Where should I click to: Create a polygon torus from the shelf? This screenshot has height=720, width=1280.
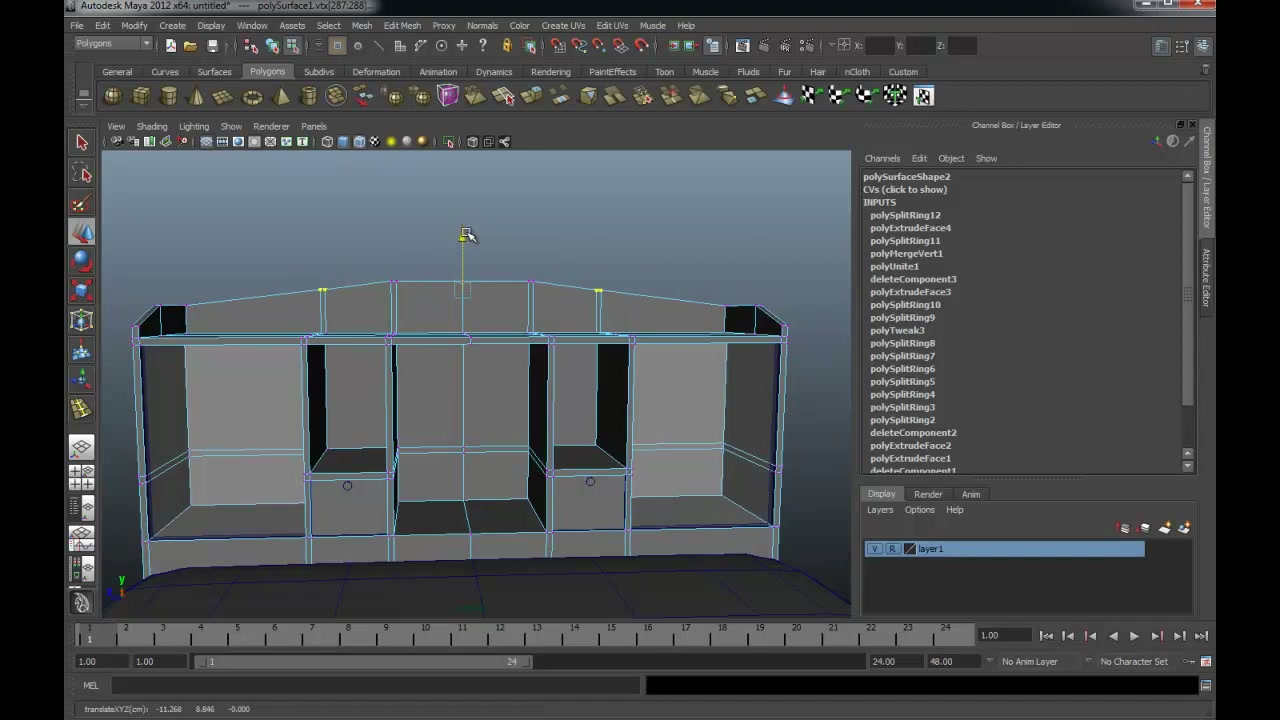(x=253, y=96)
